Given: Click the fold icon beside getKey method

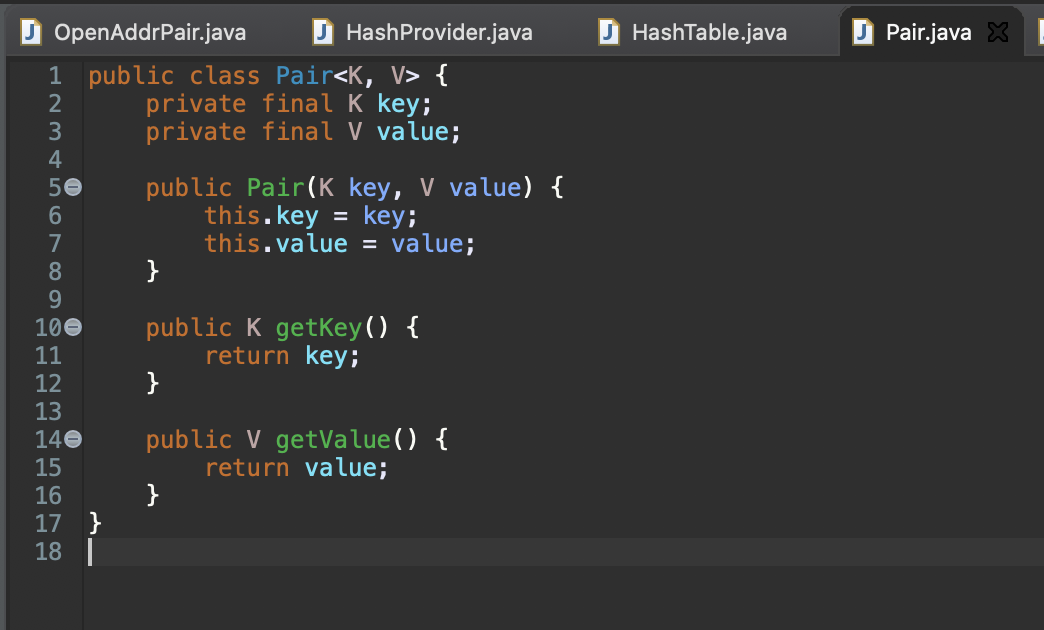Looking at the screenshot, I should [x=74, y=326].
